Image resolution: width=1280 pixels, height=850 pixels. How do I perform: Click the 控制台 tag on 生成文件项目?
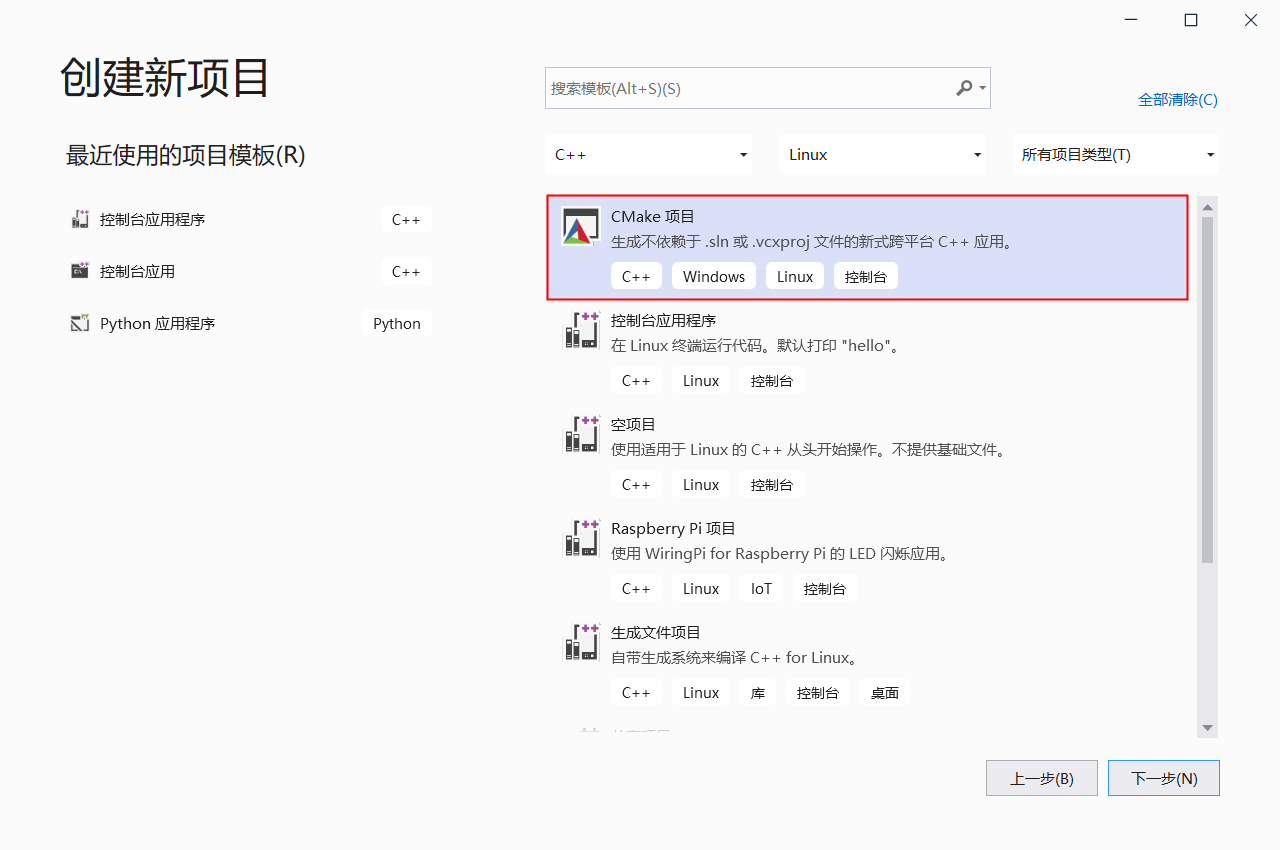tap(818, 692)
